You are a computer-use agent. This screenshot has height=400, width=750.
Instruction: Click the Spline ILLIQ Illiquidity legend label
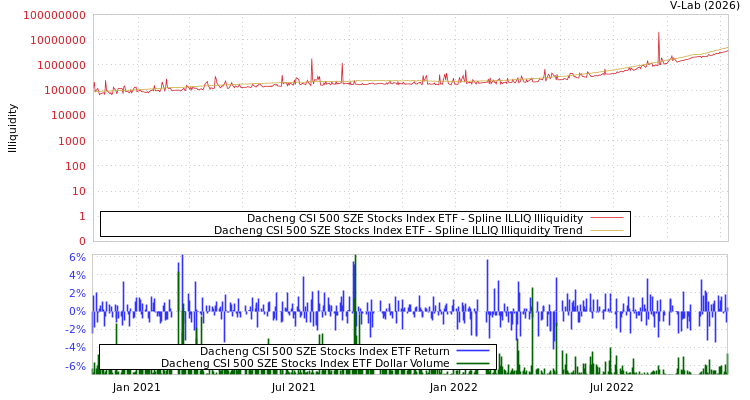[415, 218]
